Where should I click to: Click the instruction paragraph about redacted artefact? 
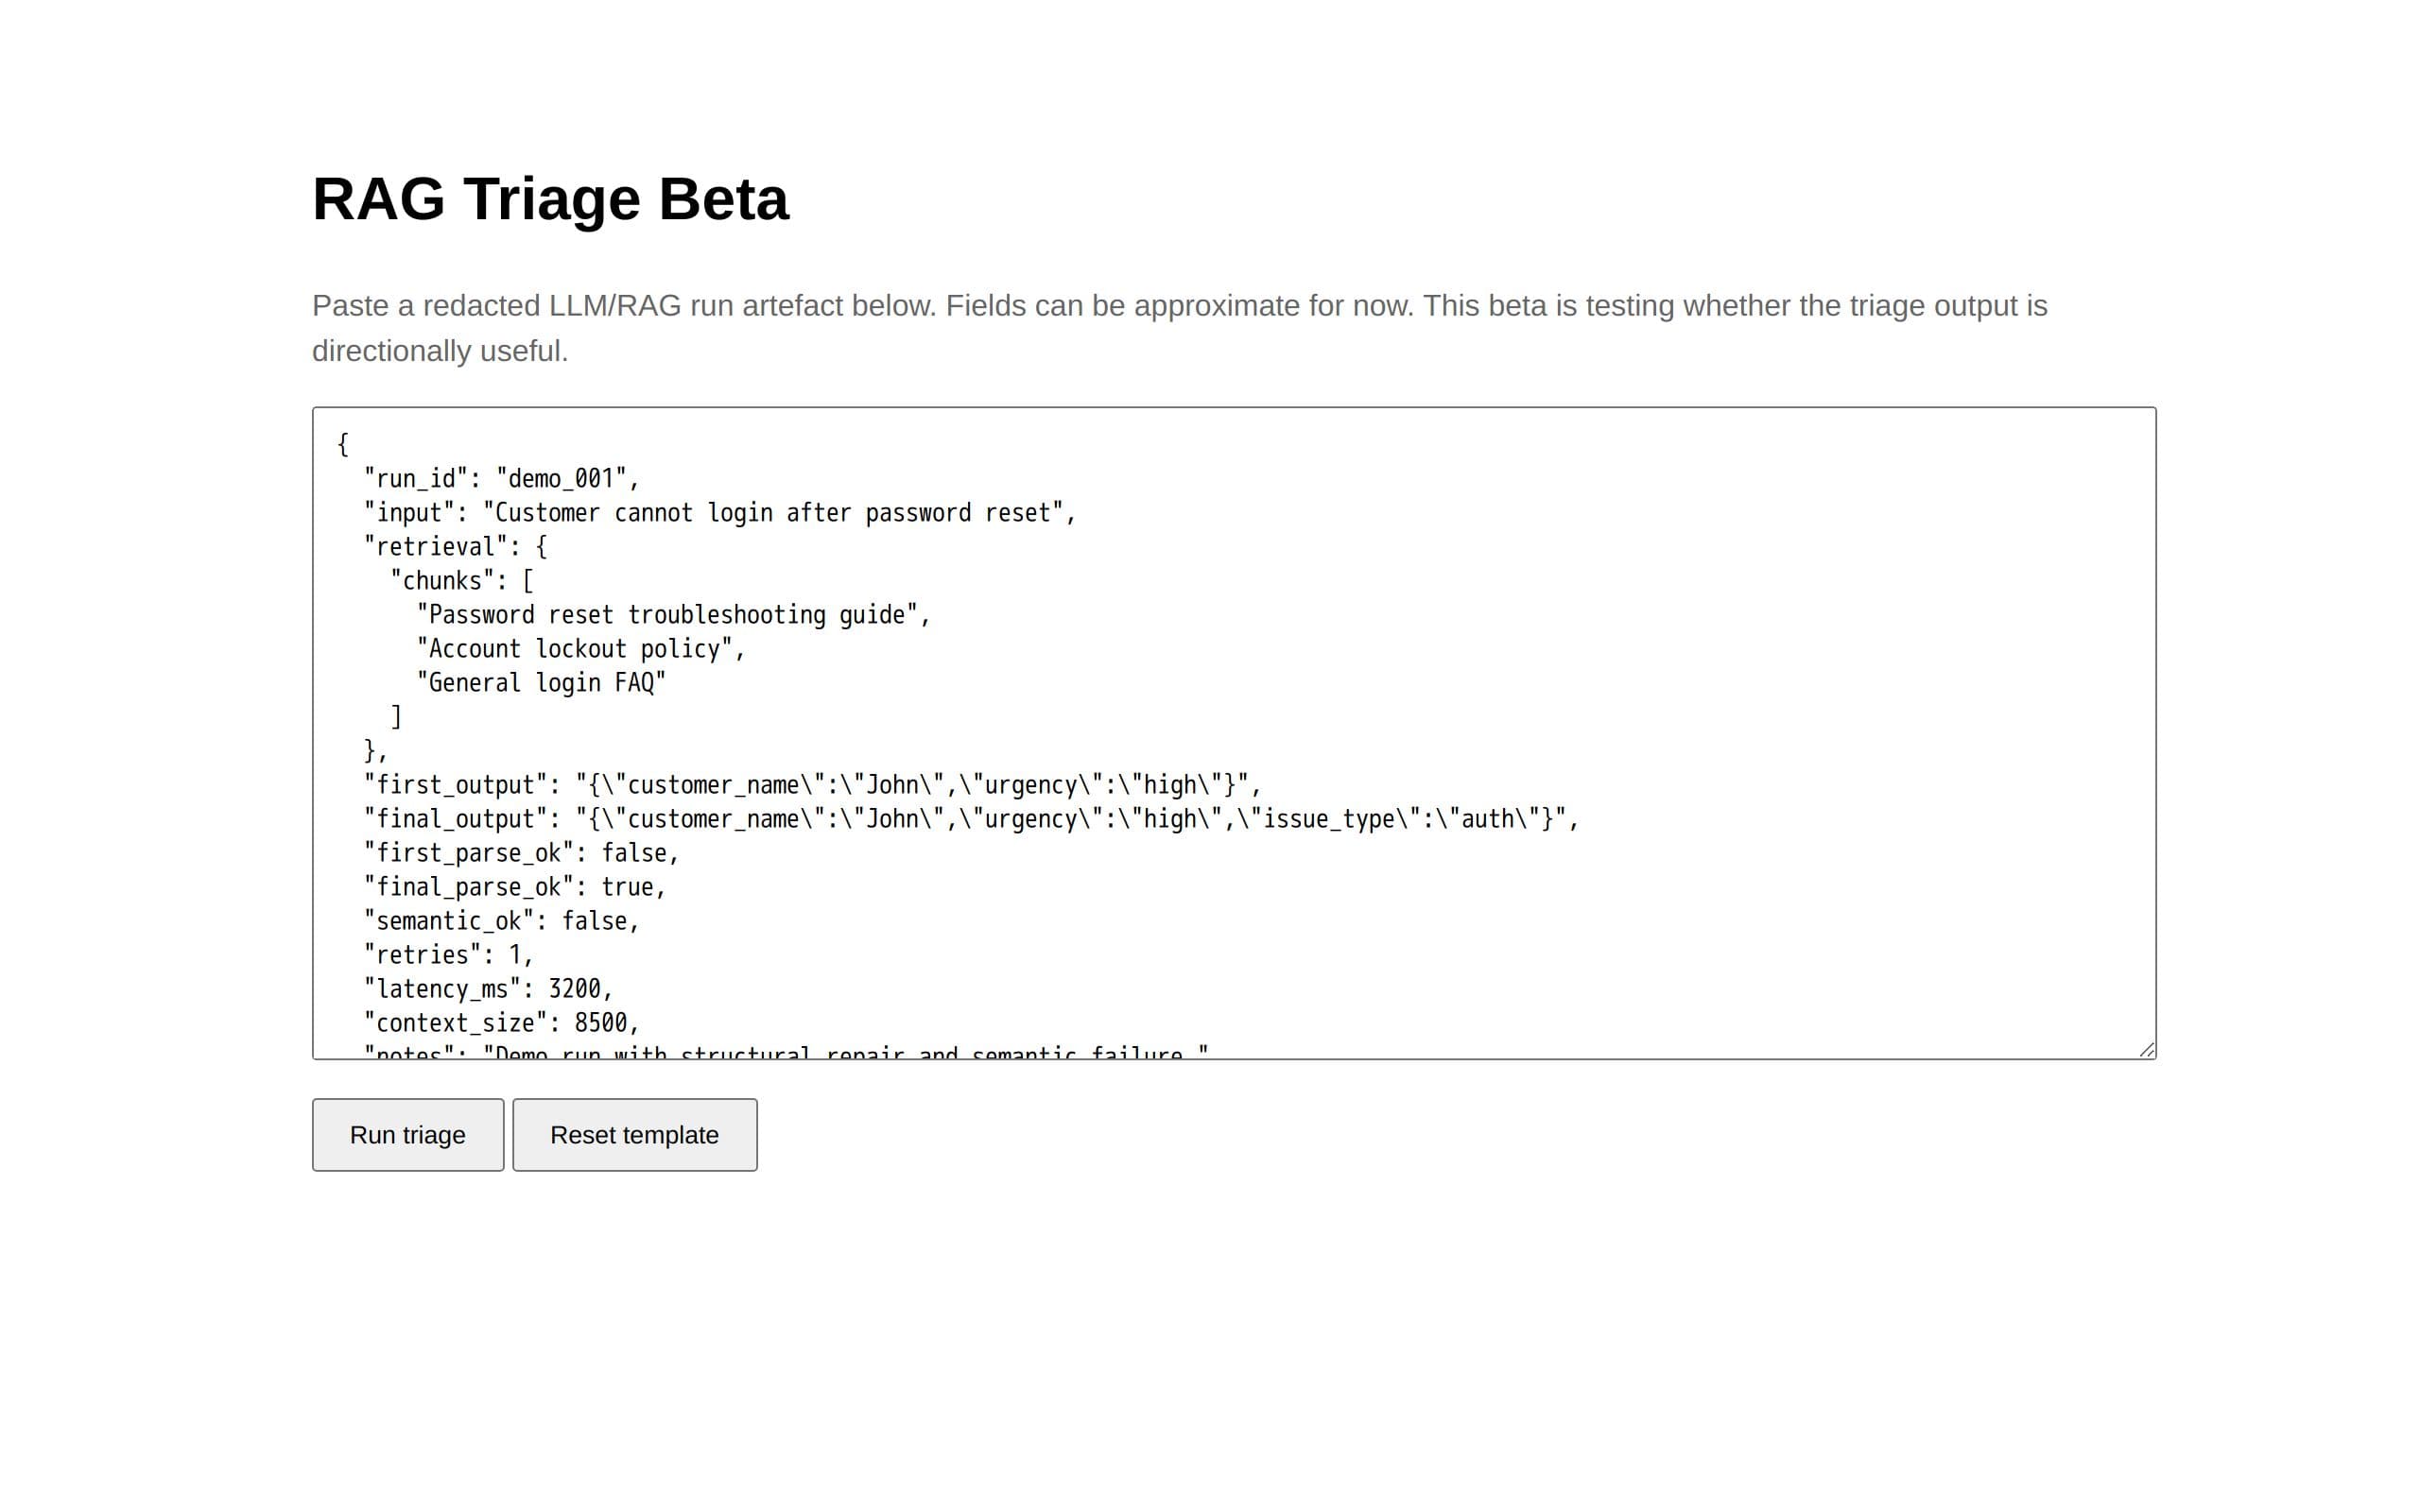tap(1180, 328)
